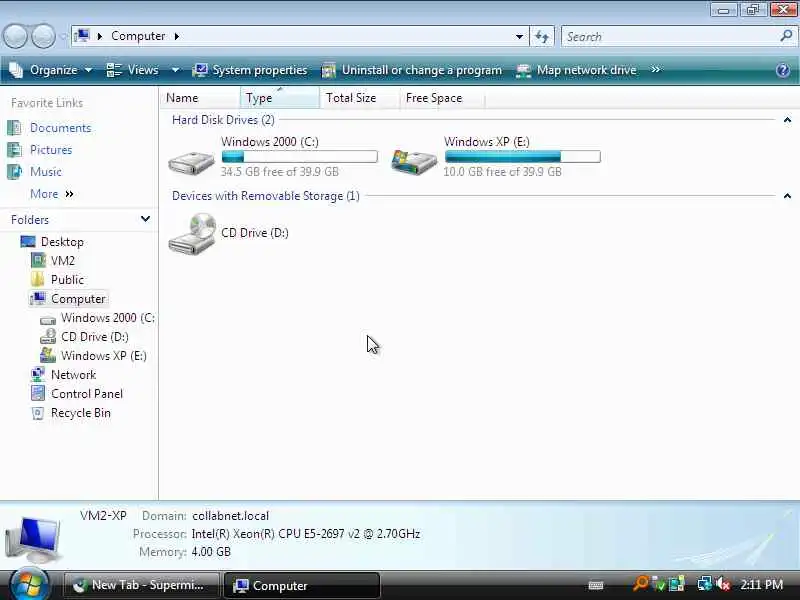The width and height of the screenshot is (800, 600).
Task: Click the Network icon in folder tree
Action: coord(38,374)
